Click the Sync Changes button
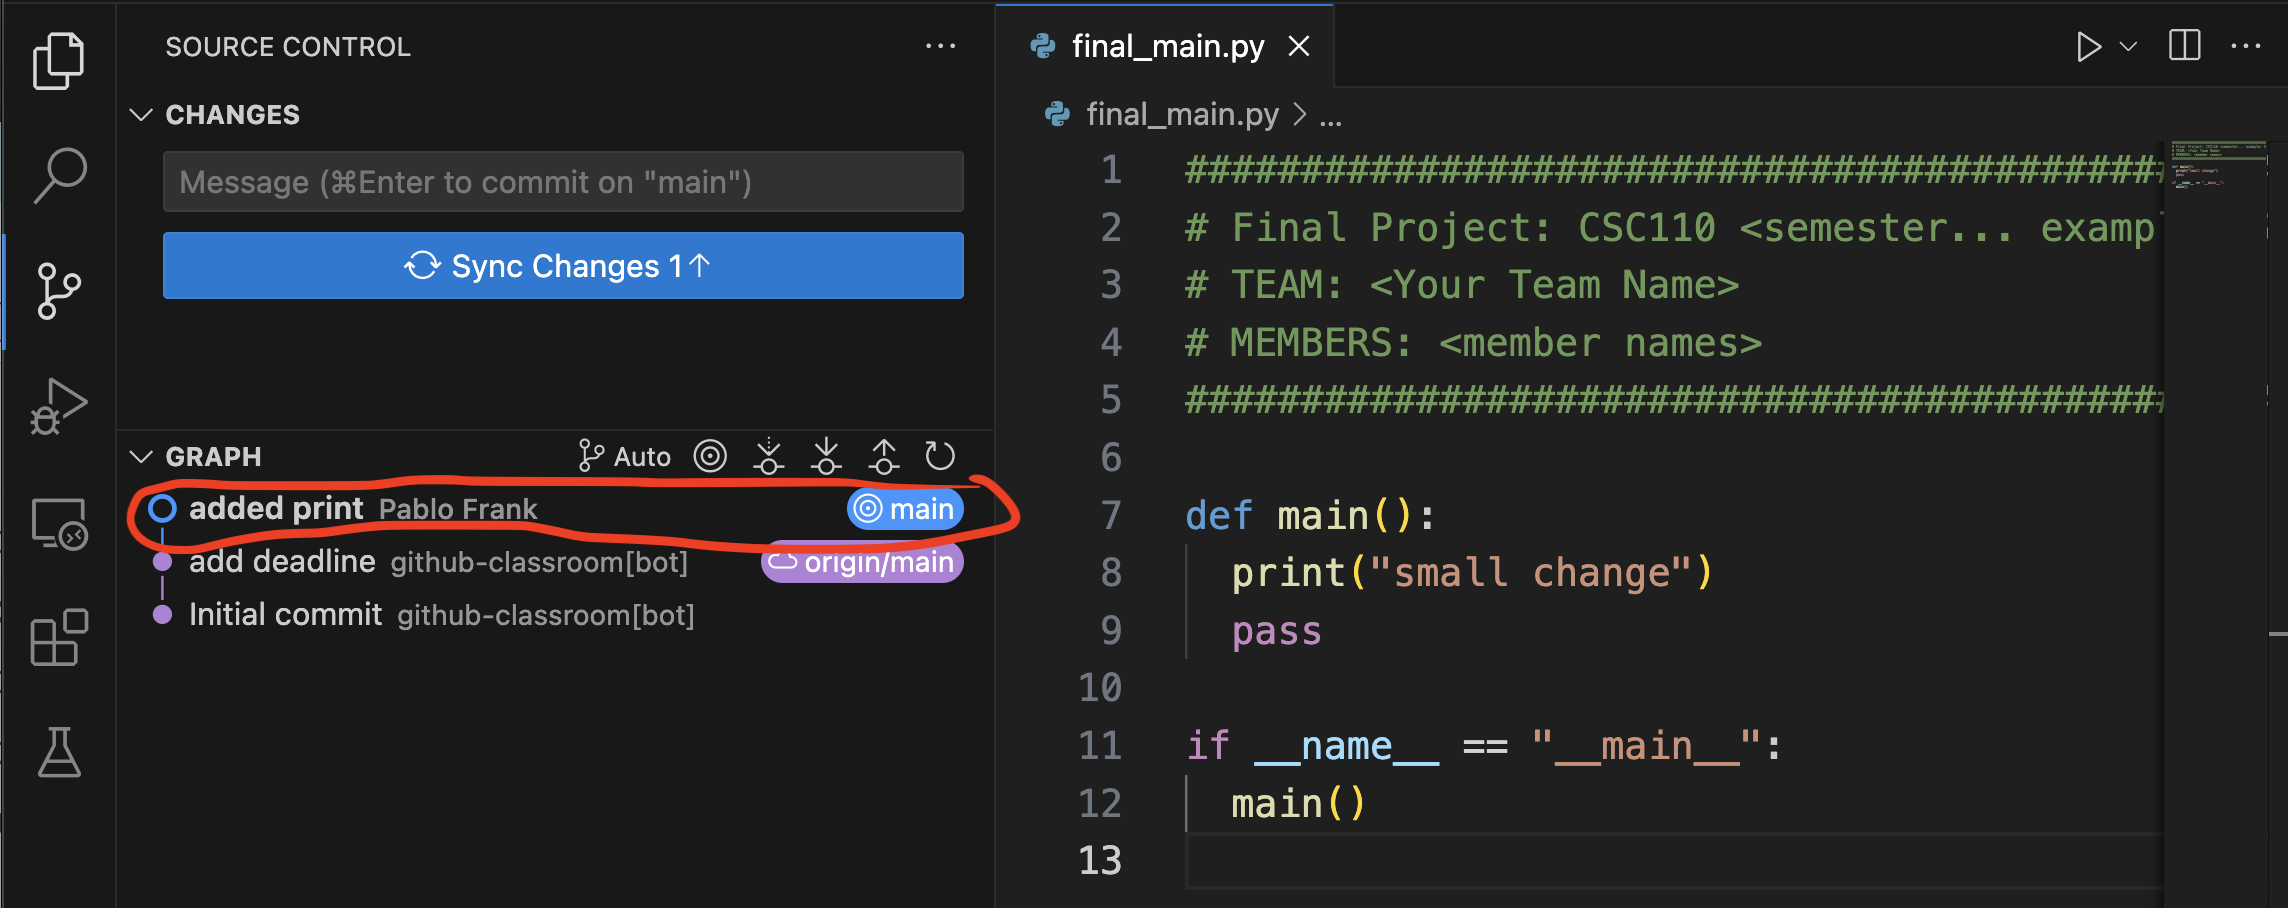 [x=563, y=266]
